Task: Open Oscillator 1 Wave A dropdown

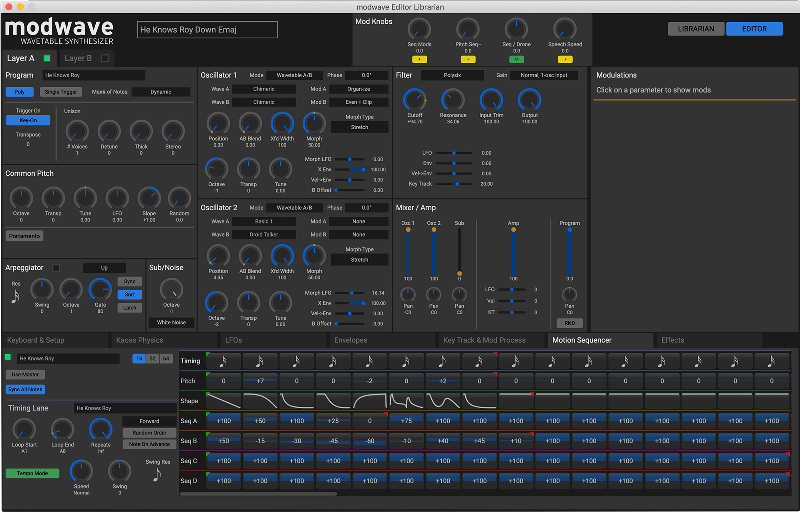Action: 264,89
